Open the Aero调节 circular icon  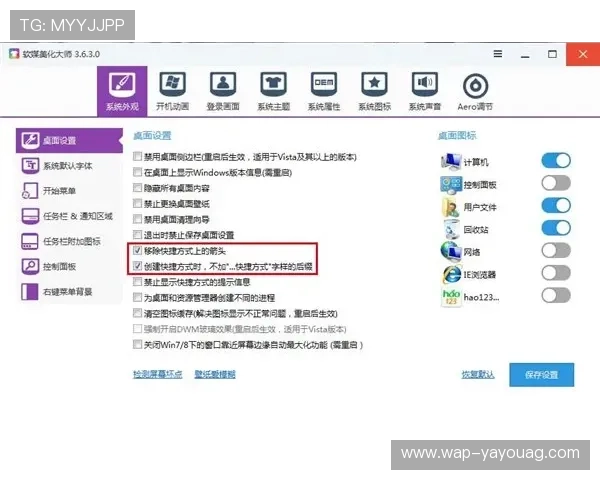[x=475, y=86]
